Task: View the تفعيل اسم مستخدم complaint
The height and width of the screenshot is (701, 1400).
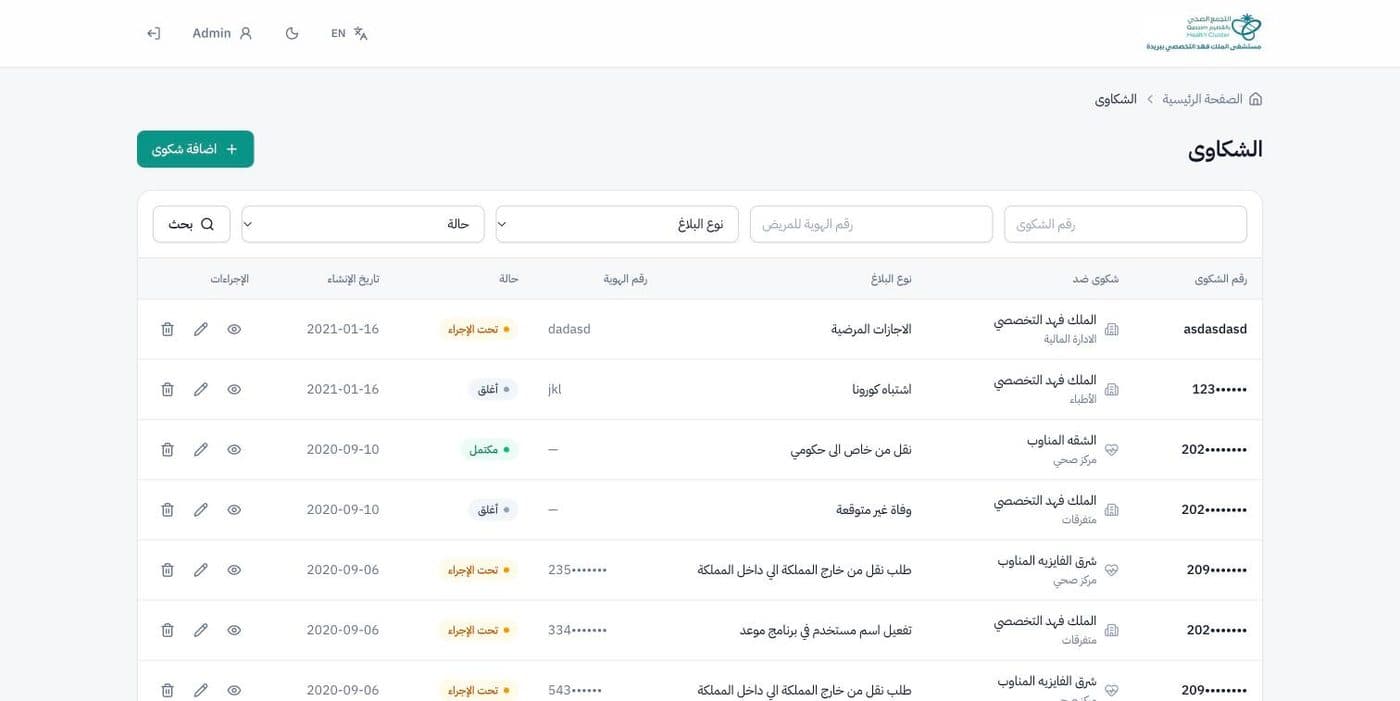Action: (x=234, y=630)
